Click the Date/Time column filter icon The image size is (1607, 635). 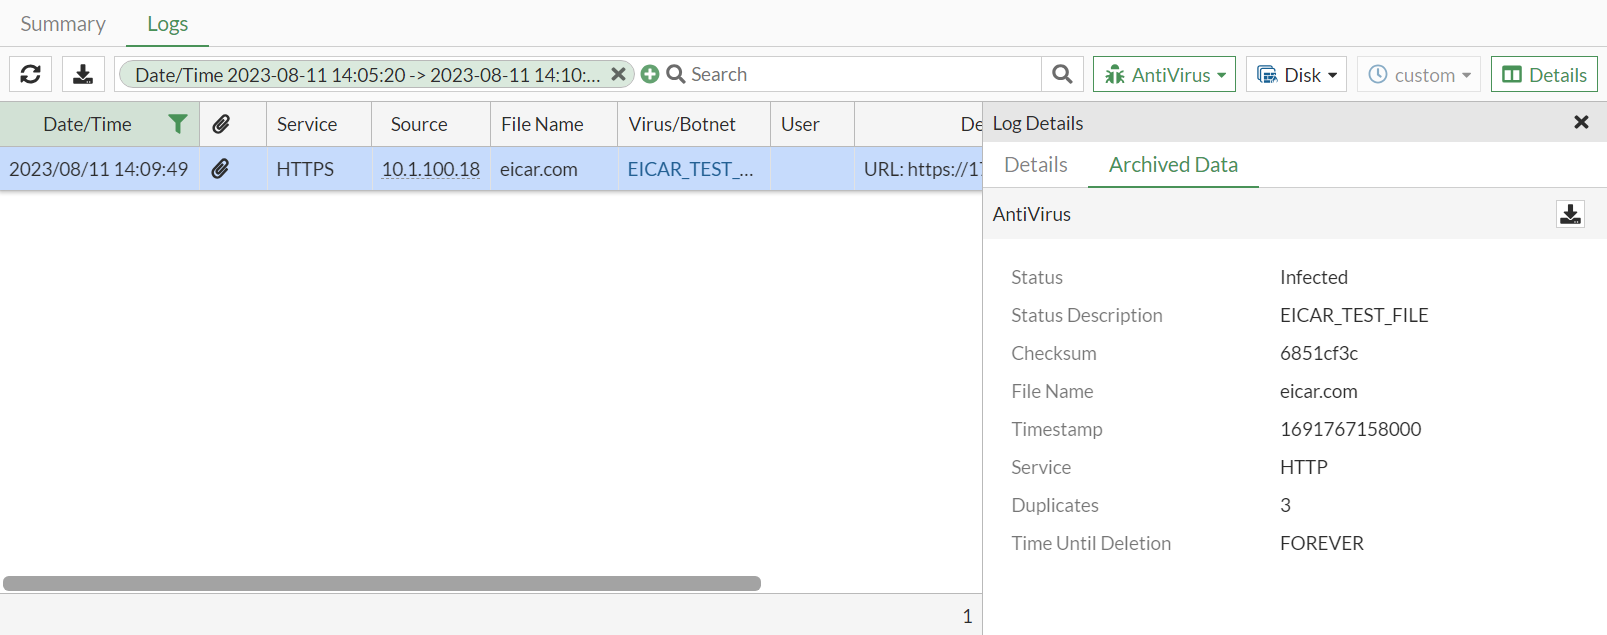(177, 124)
